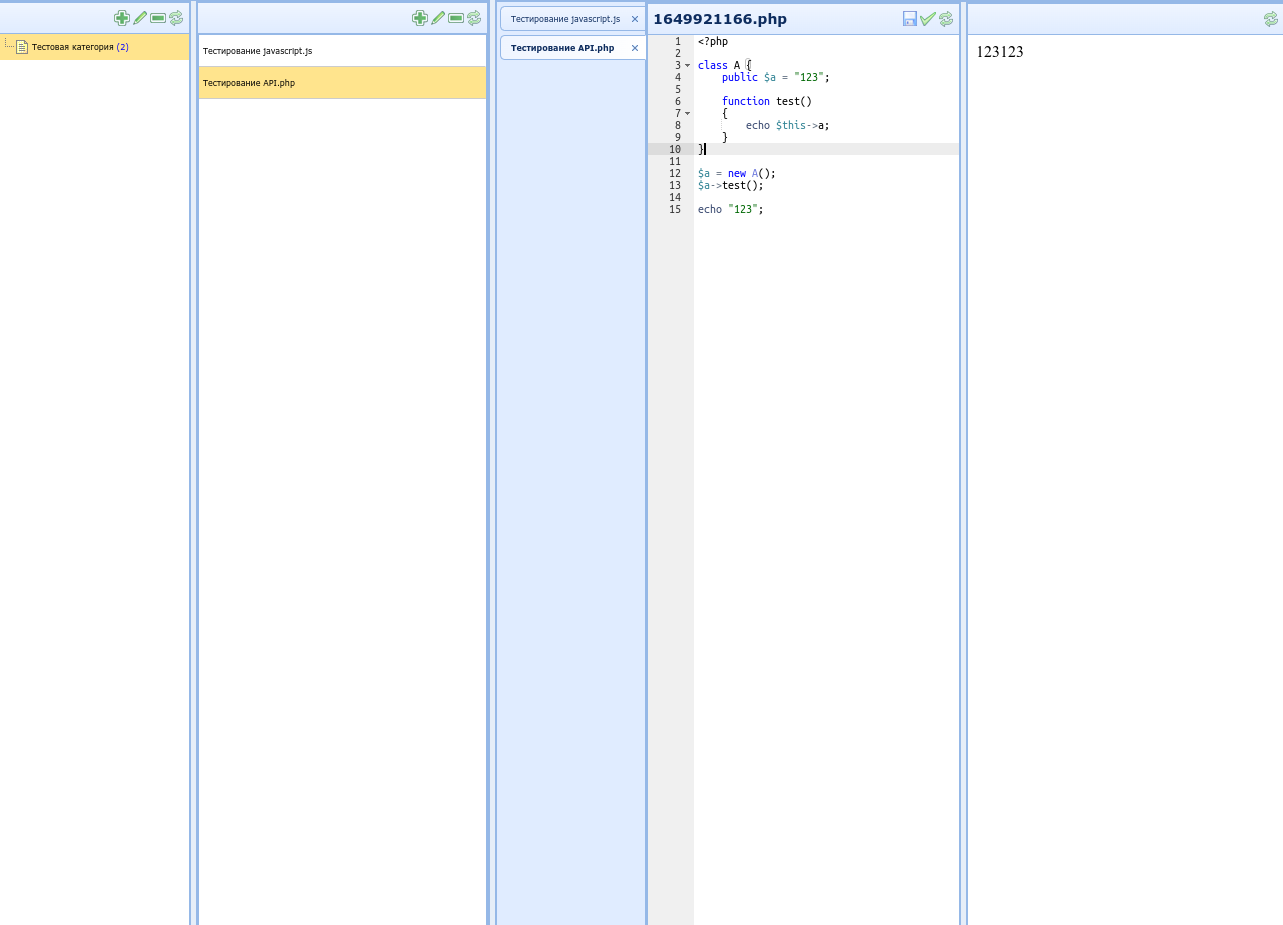
Task: Close the Тестирование API.php tab
Action: coord(635,48)
